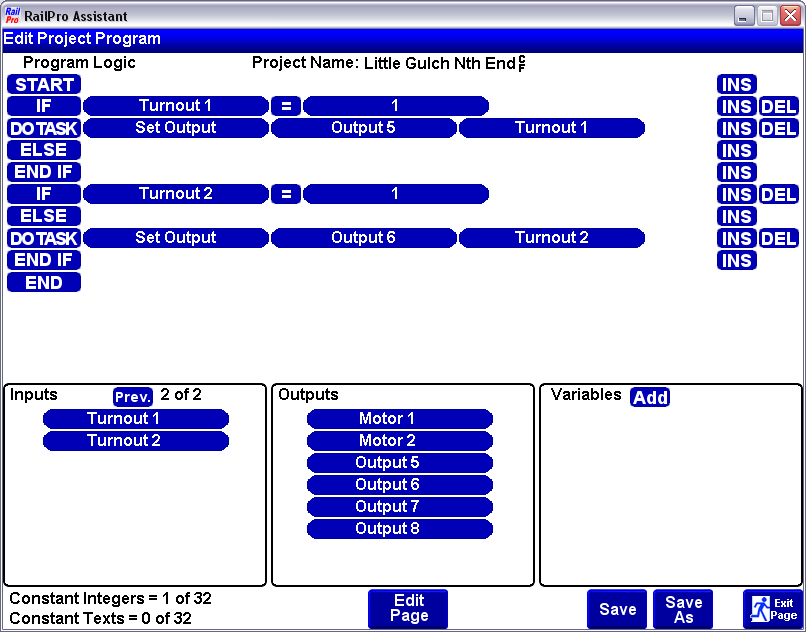The width and height of the screenshot is (806, 632).
Task: Click the ELSE block after the Turnout 2 condition
Action: [43, 216]
